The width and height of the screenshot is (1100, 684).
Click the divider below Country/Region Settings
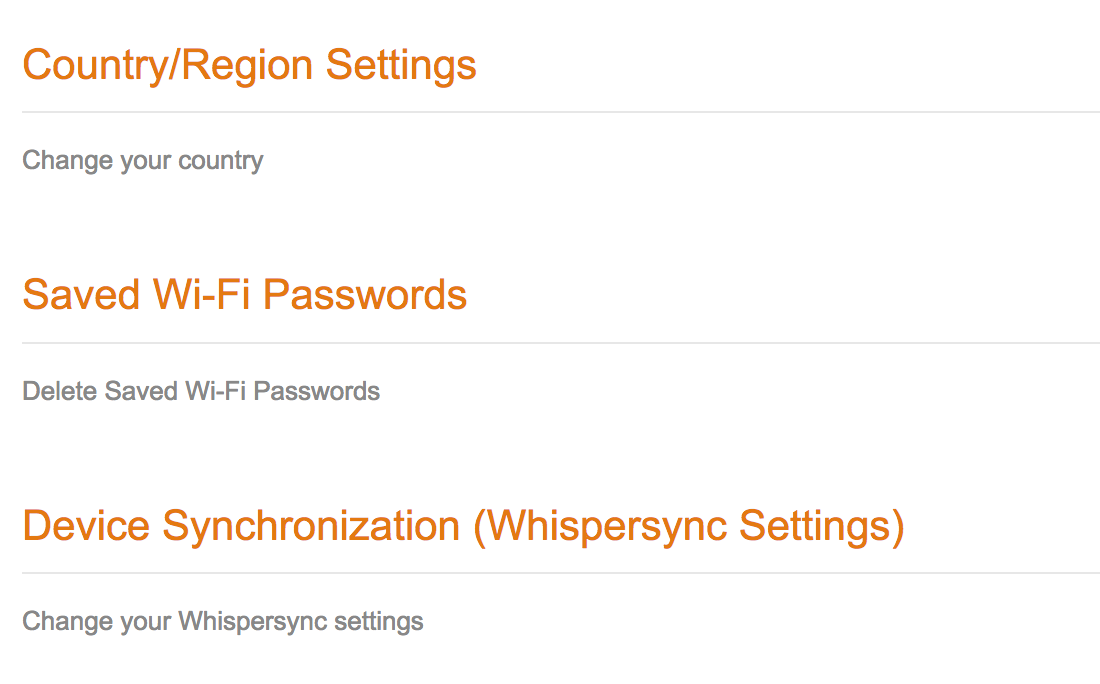[560, 112]
